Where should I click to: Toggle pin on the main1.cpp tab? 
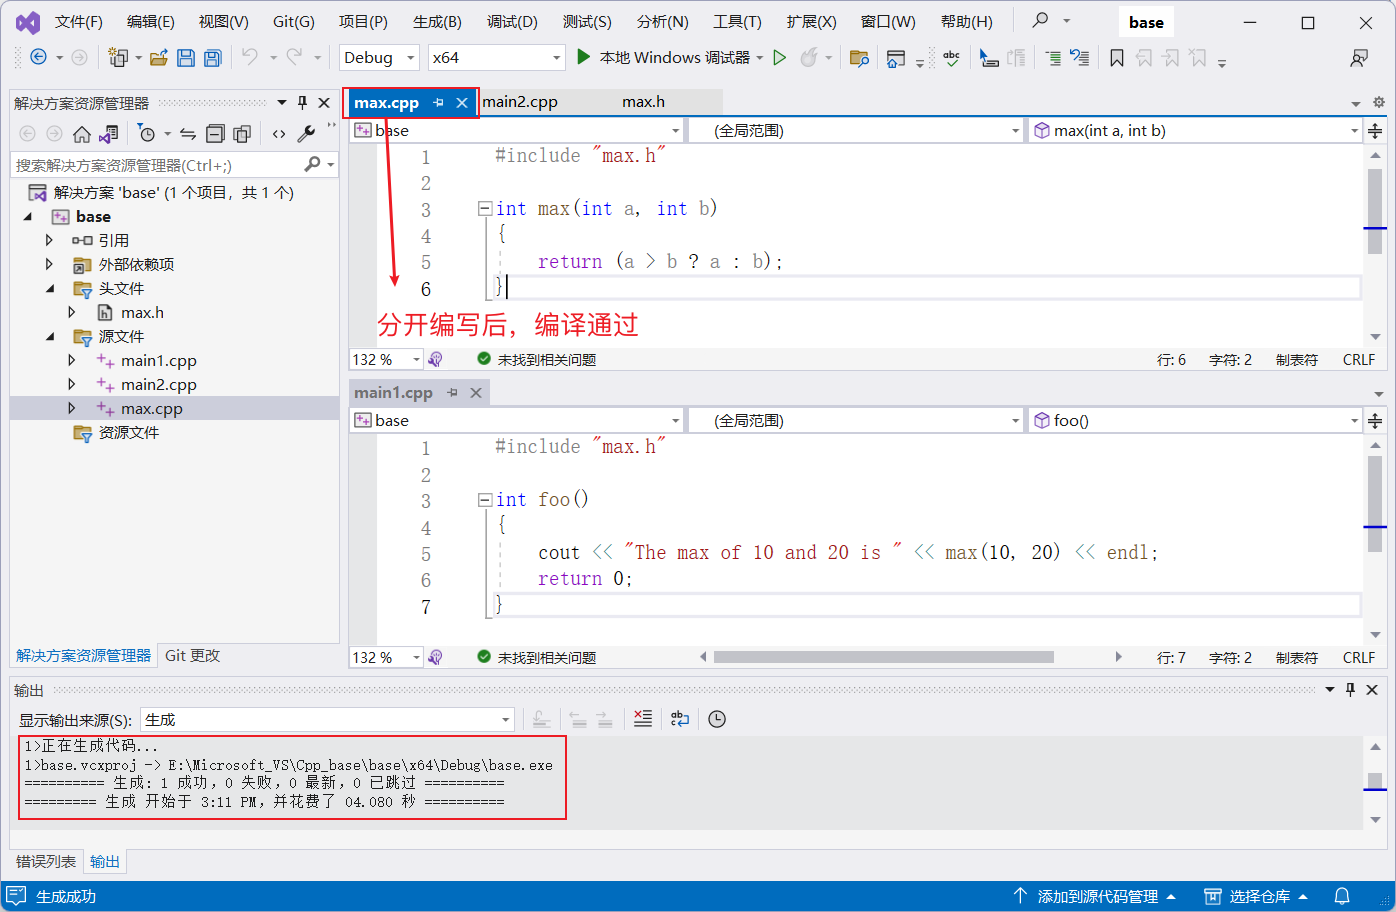452,393
